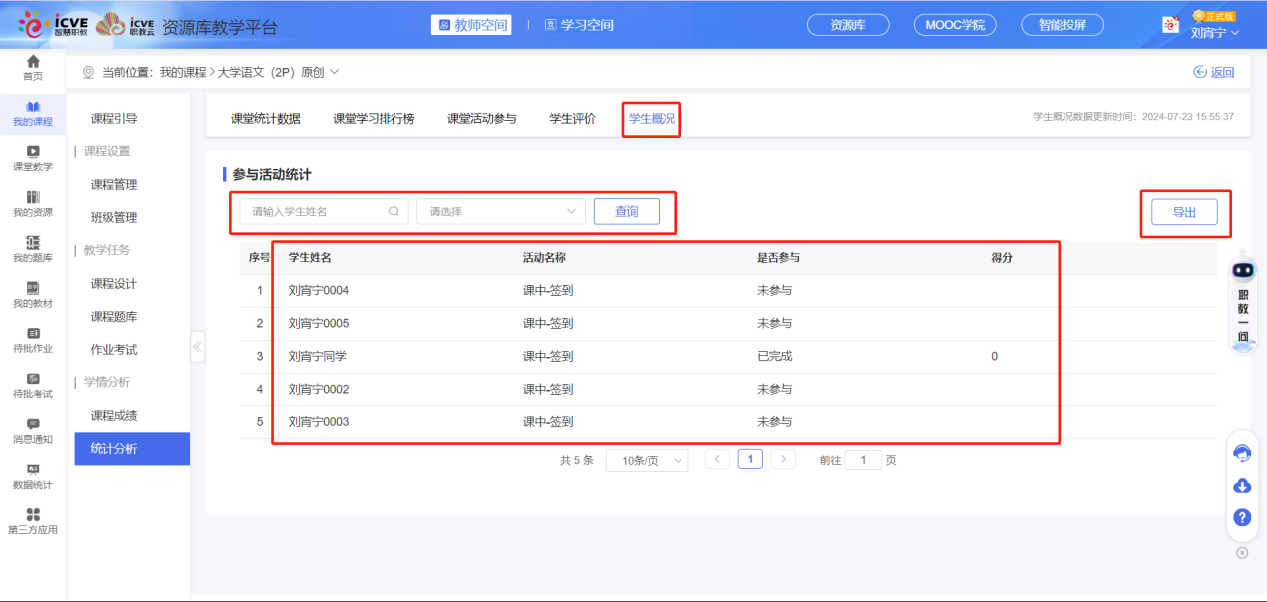Open the 待批作业 panel
1267x602 pixels.
pos(33,340)
